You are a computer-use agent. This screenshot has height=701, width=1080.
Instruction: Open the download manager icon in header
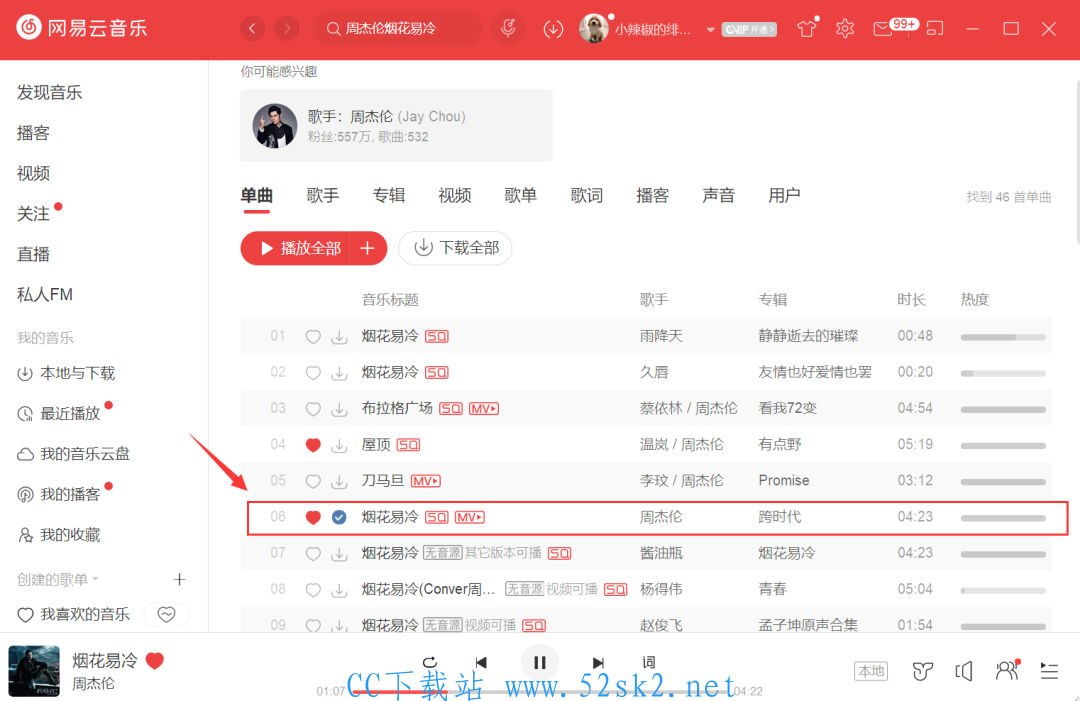(553, 29)
